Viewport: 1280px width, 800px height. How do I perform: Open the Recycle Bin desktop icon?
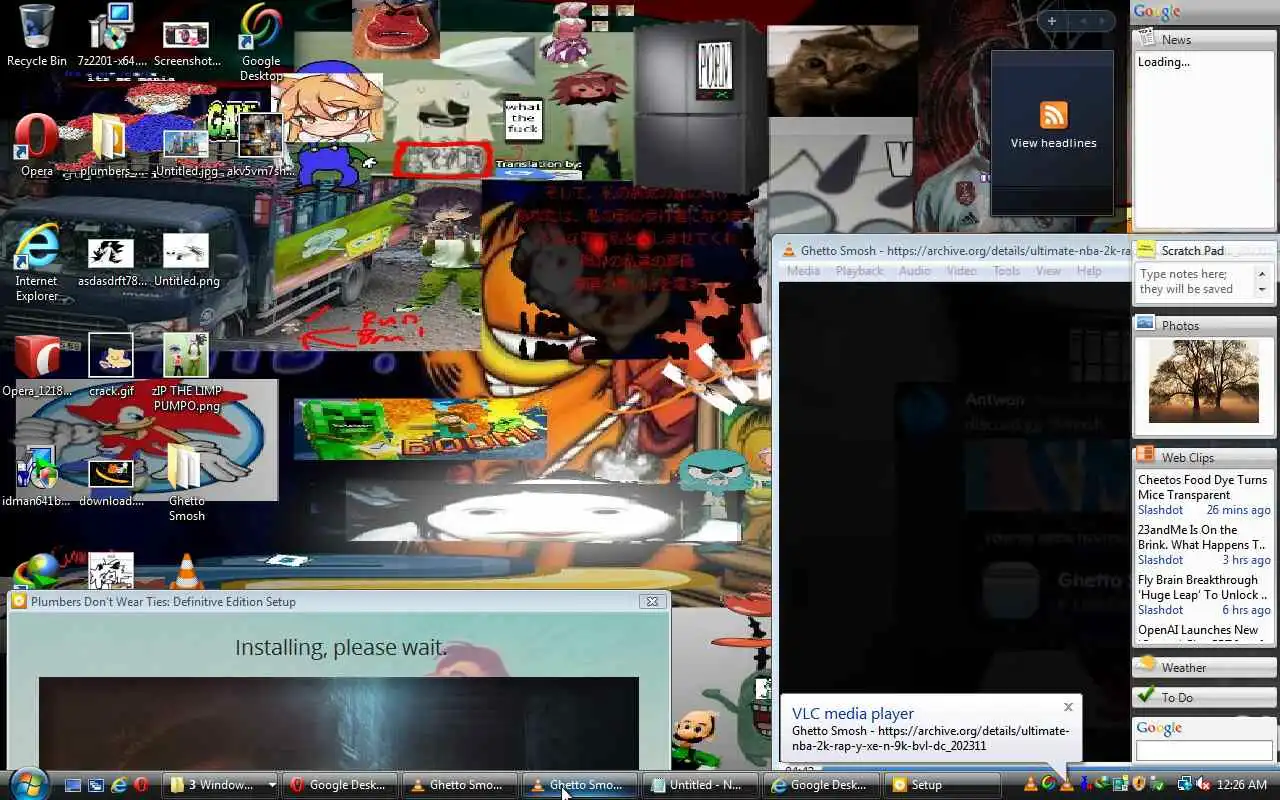[36, 35]
